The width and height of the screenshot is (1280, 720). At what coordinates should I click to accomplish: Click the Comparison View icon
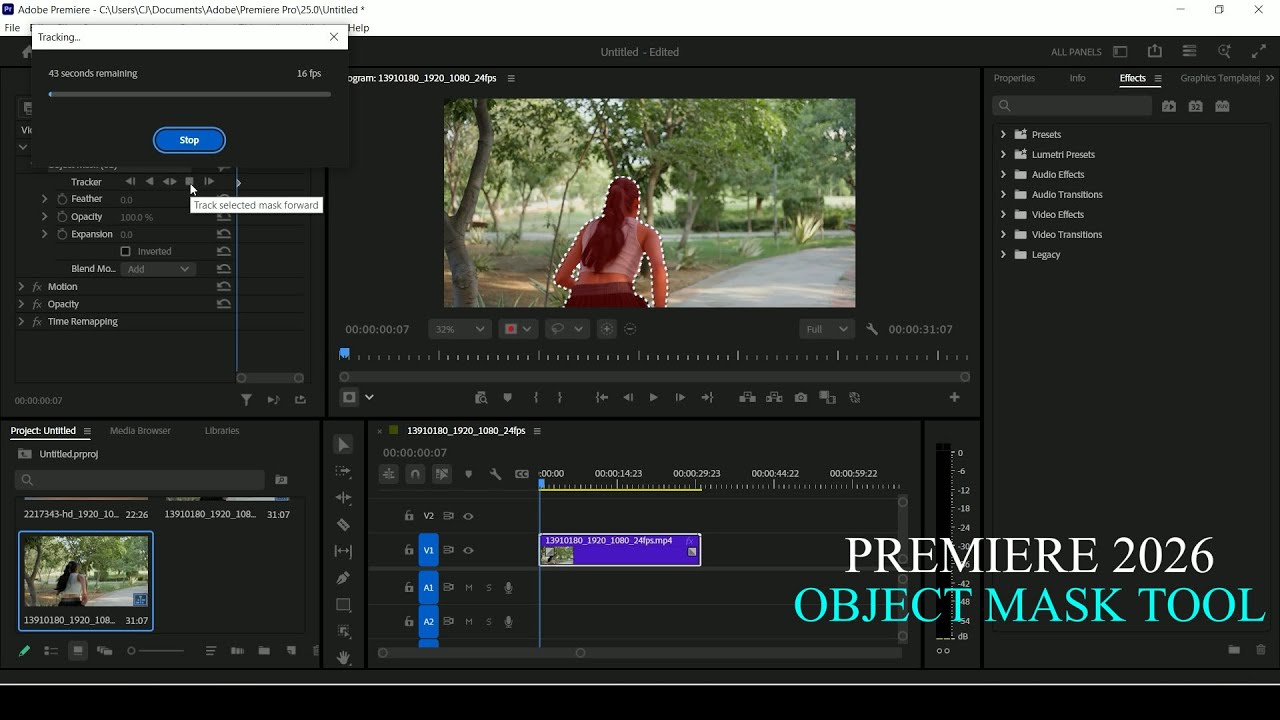click(x=827, y=397)
